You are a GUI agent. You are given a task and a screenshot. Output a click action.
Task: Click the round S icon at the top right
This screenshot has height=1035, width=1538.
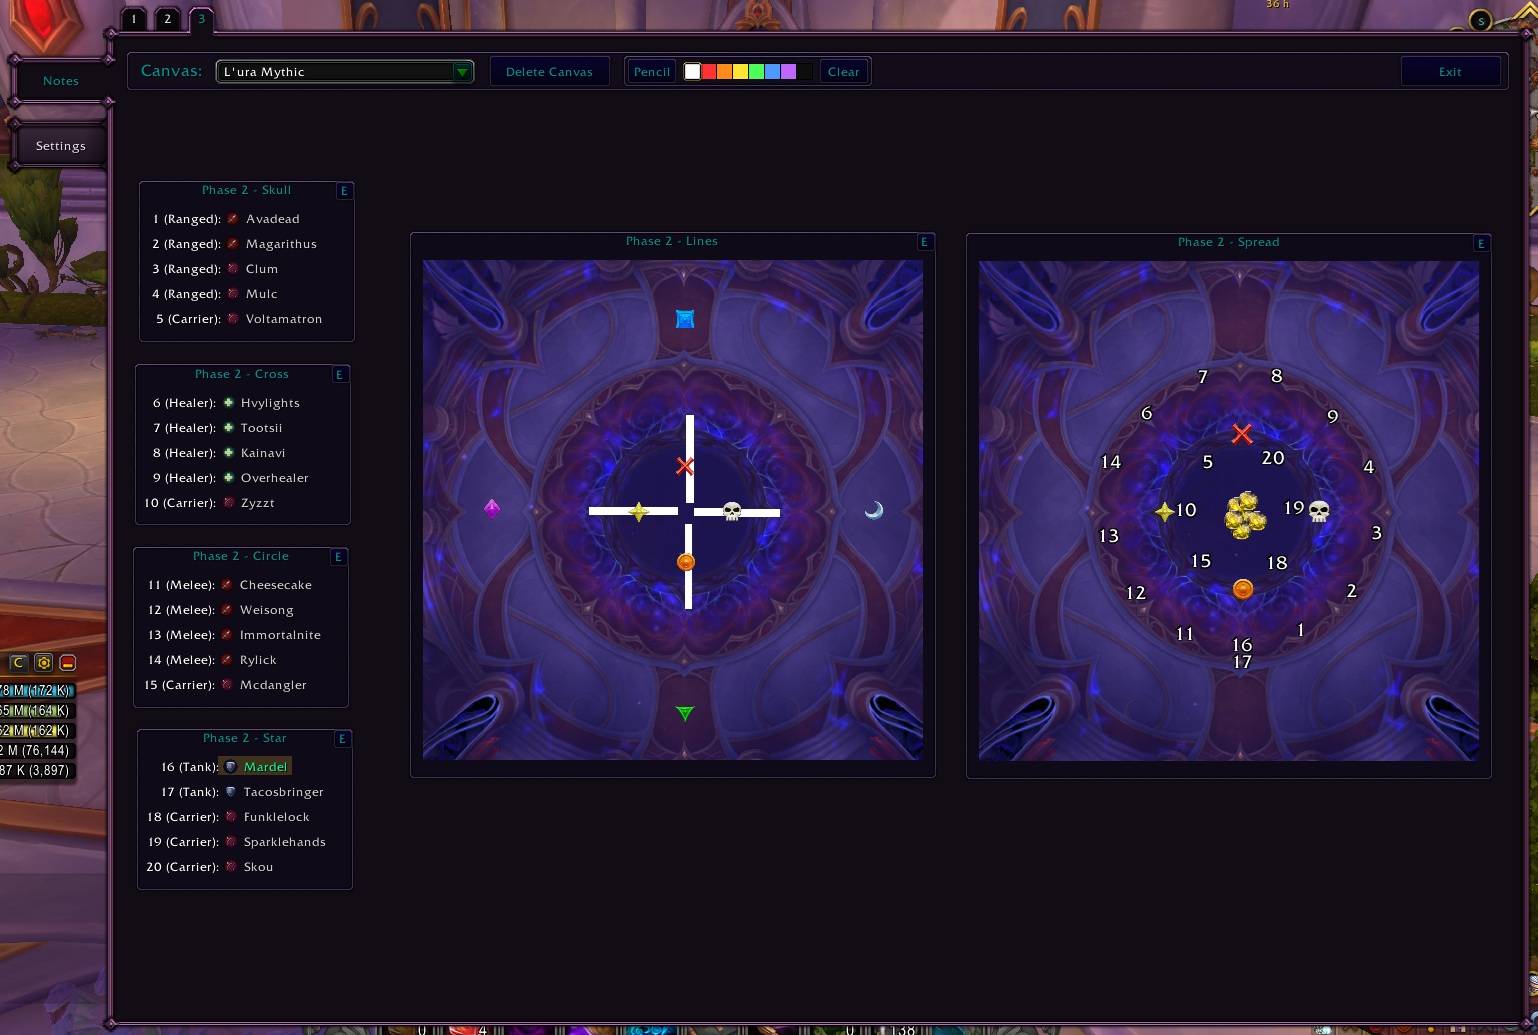pos(1481,20)
